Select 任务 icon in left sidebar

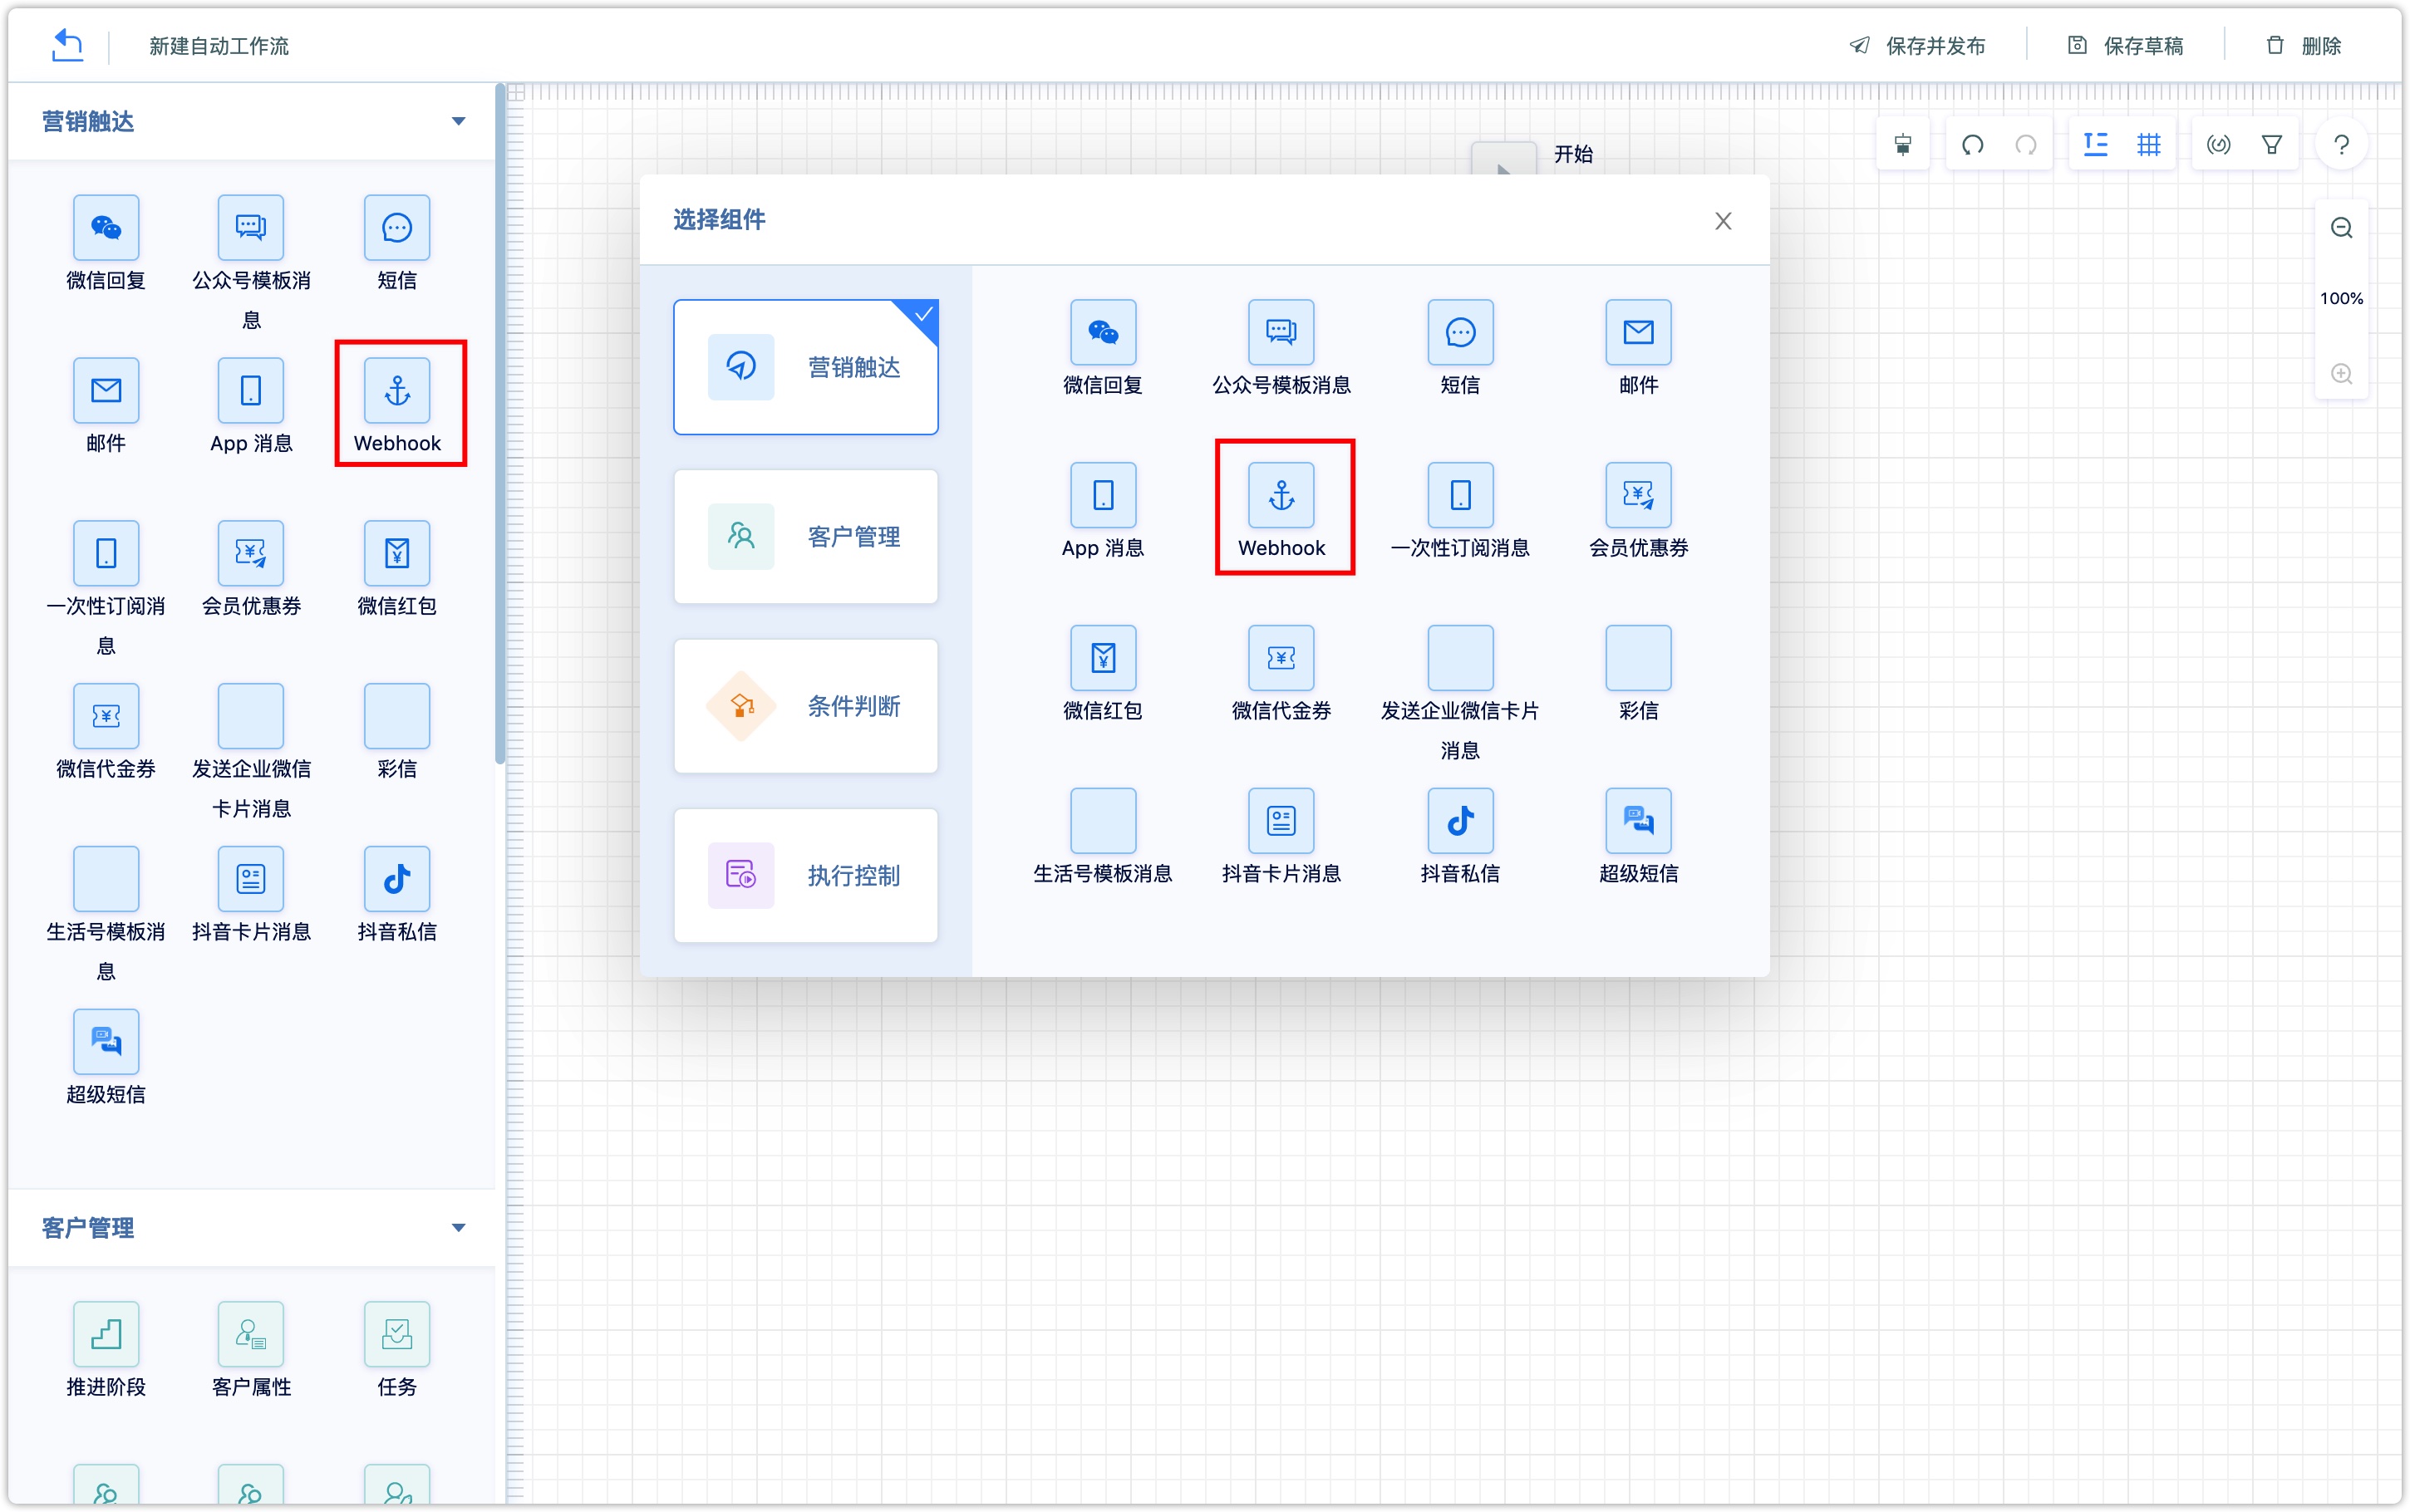click(x=397, y=1334)
